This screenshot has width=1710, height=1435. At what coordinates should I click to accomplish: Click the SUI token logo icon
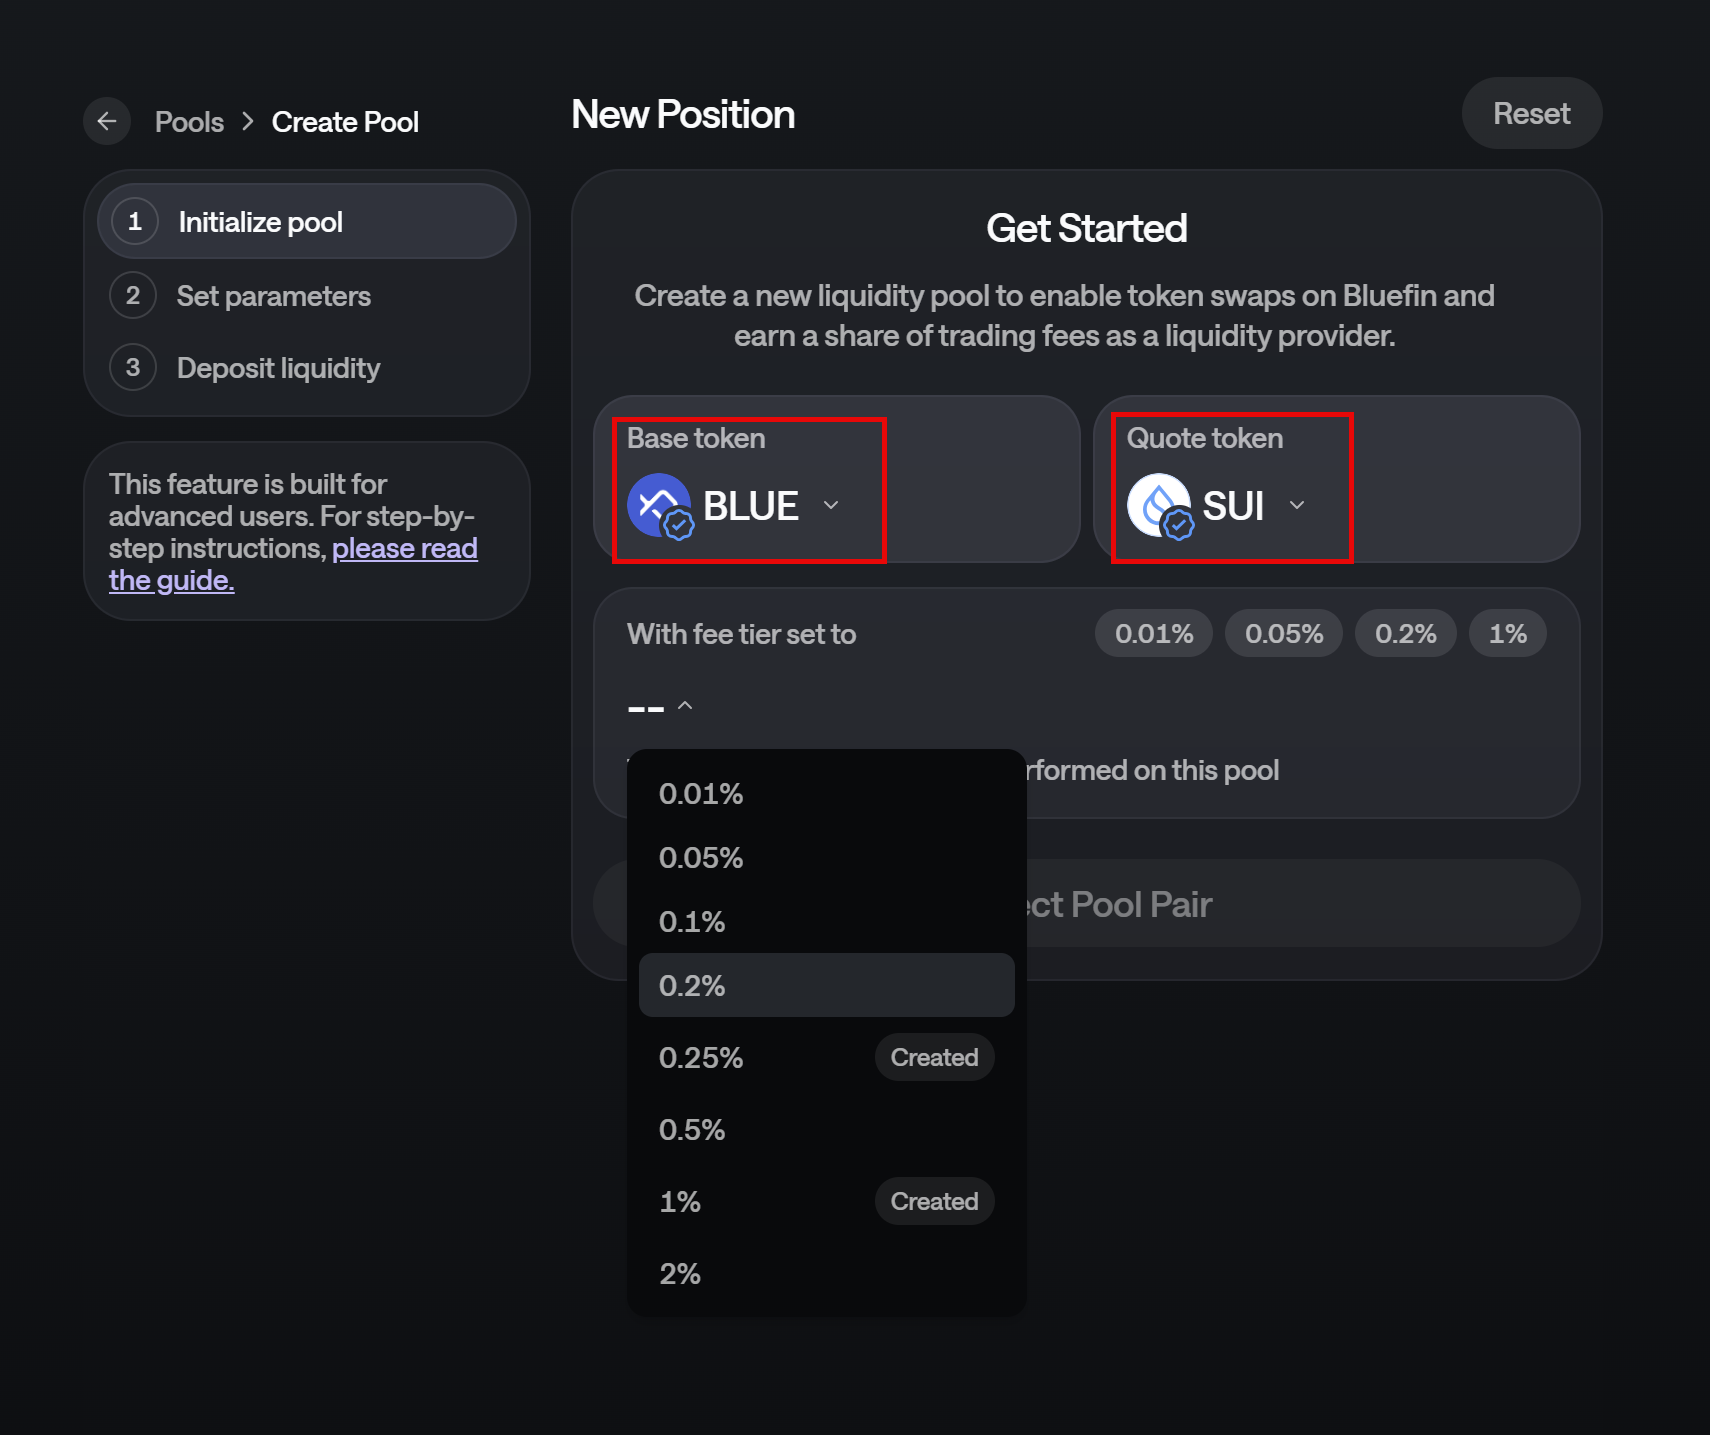tap(1159, 505)
